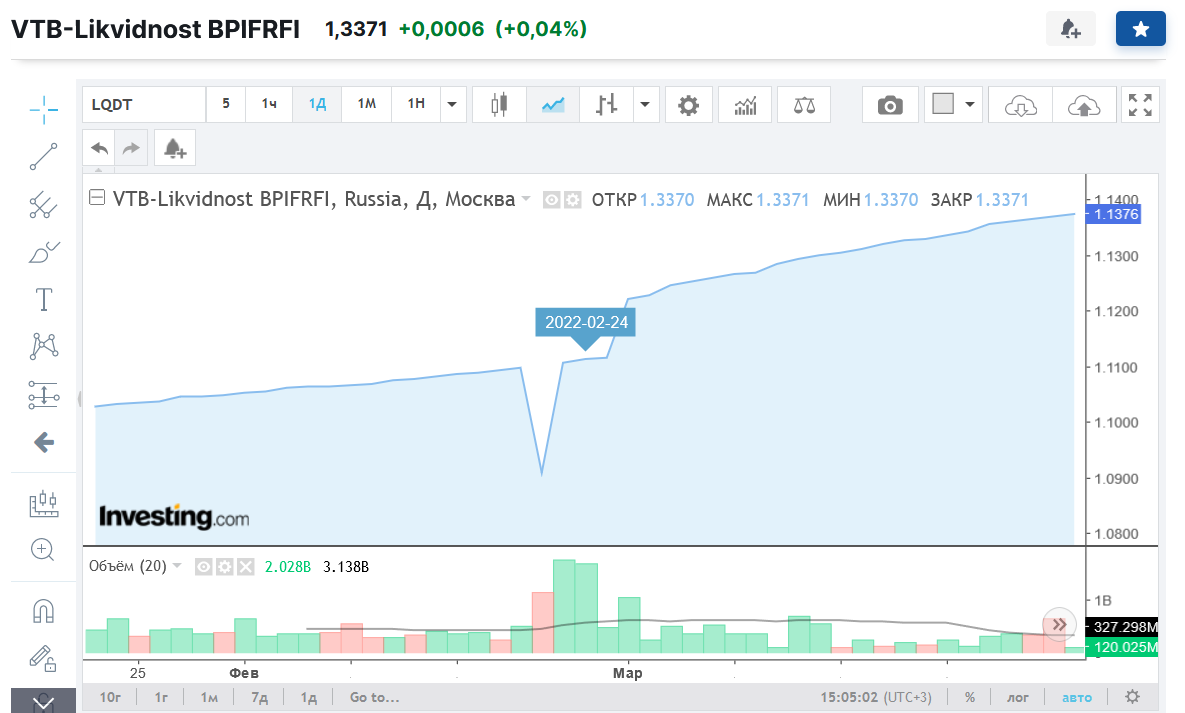The image size is (1185, 713).
Task: Select the 1Д daily interval
Action: coord(317,104)
